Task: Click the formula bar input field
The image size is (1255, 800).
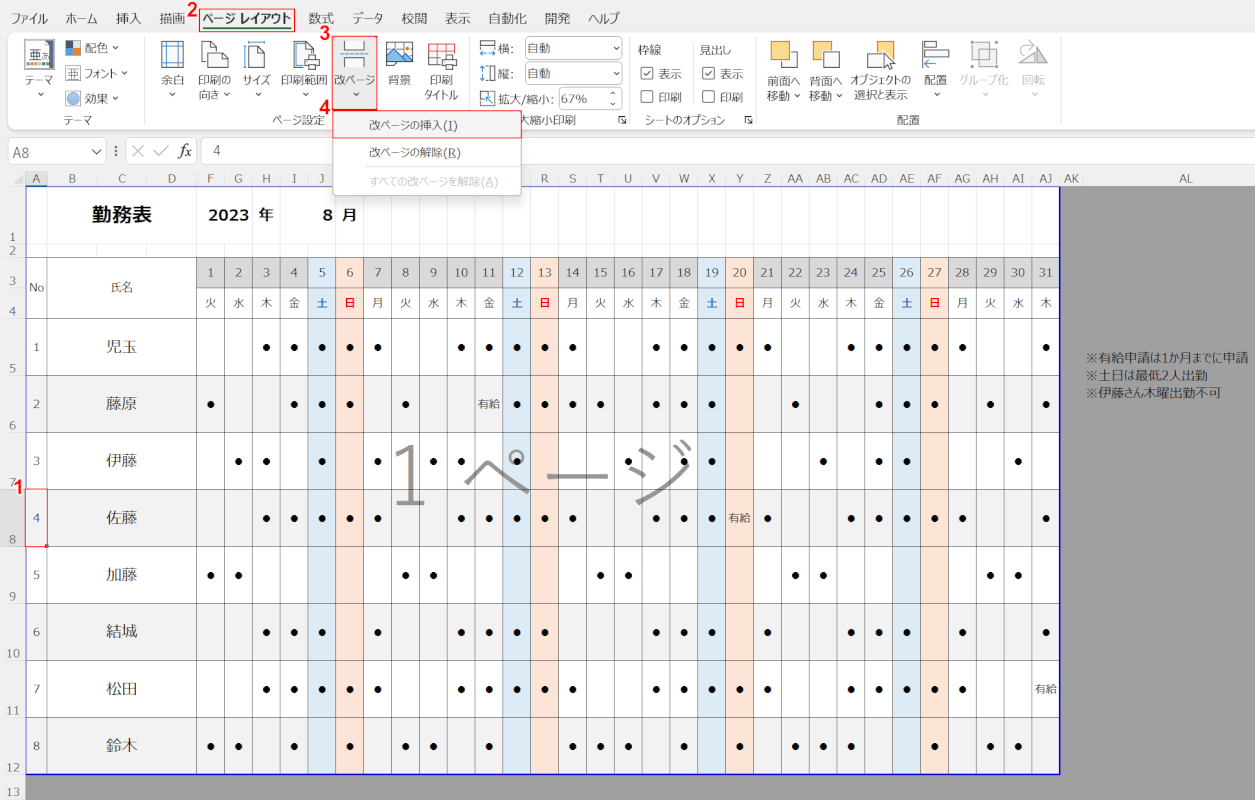Action: click(x=700, y=151)
